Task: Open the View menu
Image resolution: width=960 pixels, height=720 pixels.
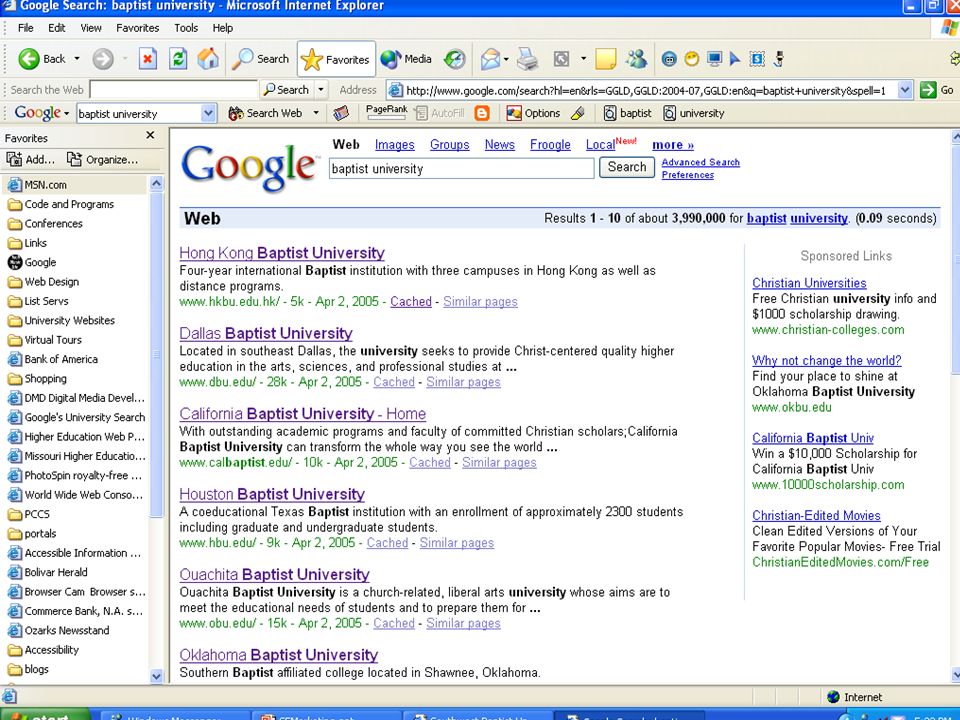Action: (91, 28)
